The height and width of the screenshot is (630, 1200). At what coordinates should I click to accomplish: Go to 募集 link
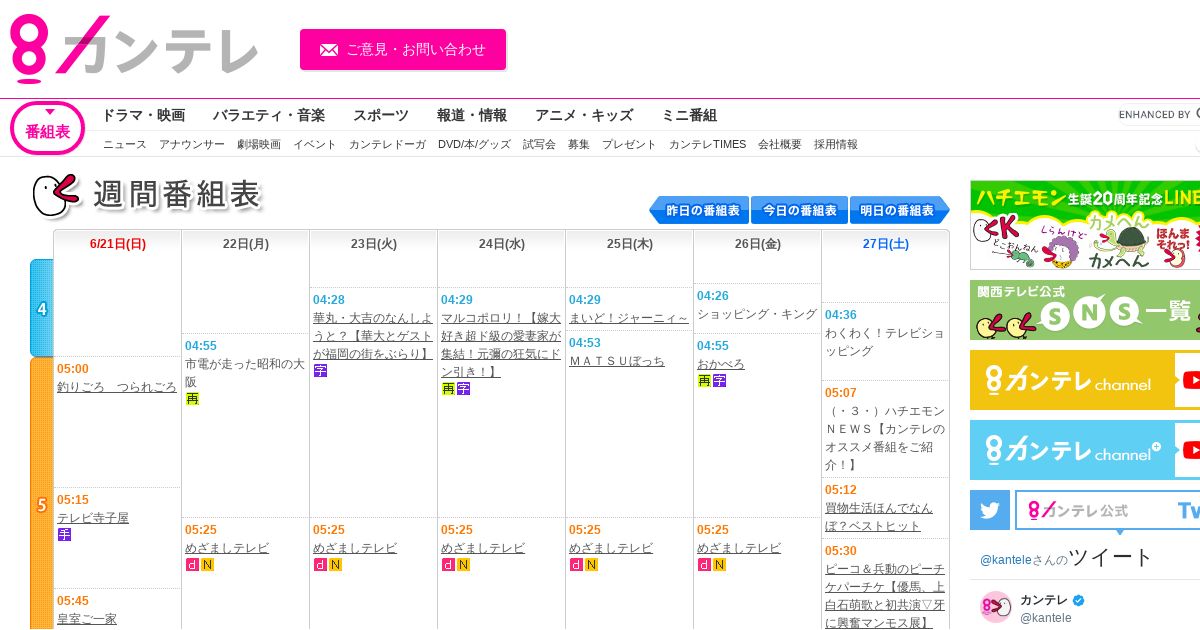(x=579, y=144)
